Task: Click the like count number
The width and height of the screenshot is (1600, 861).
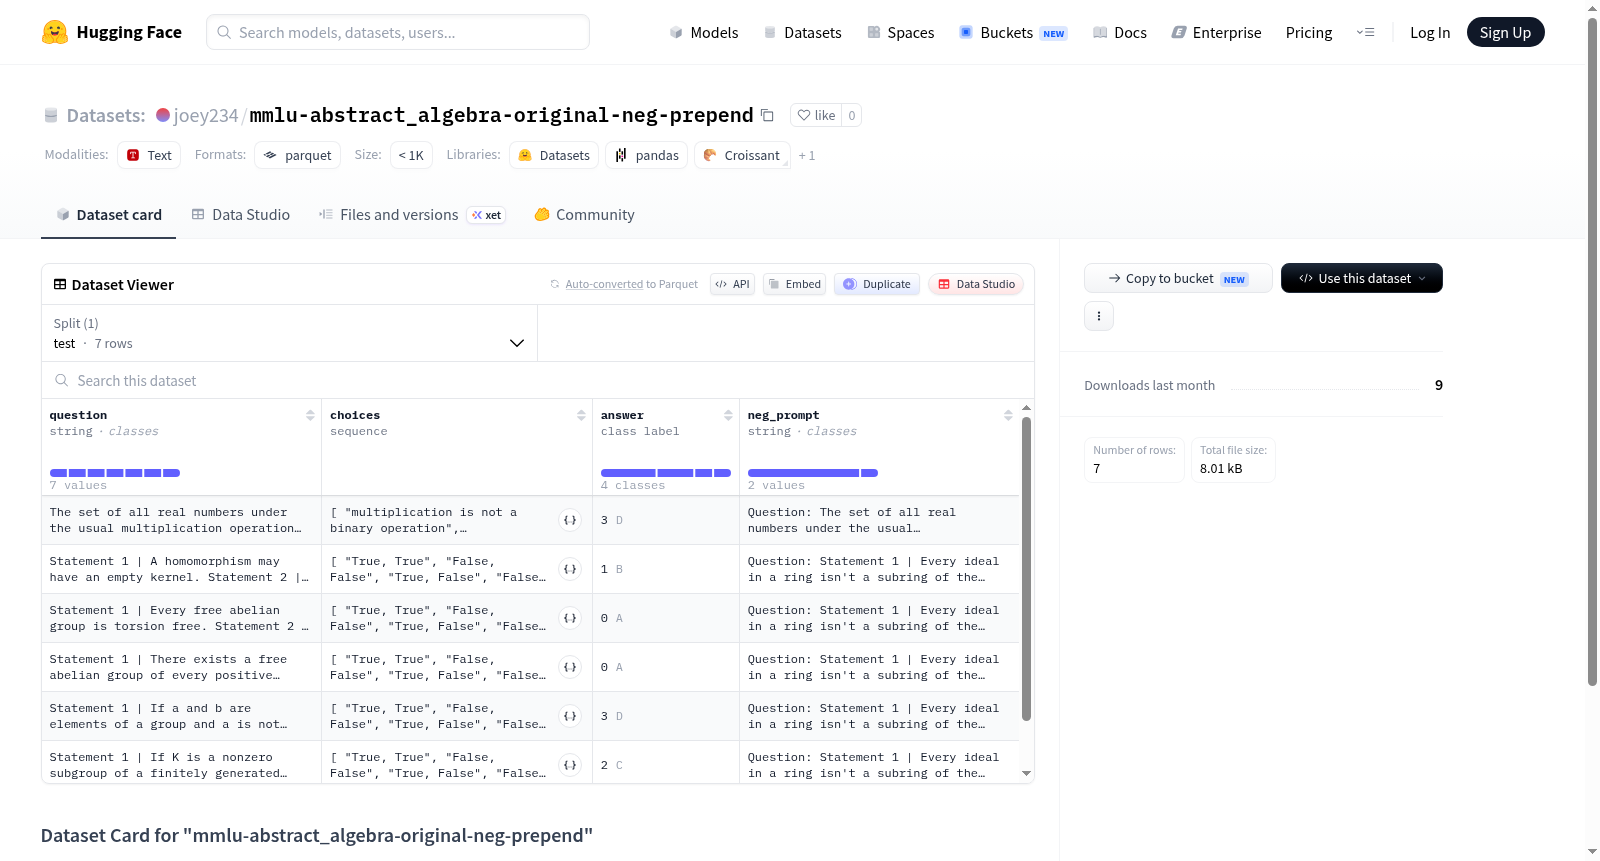Action: 852,115
